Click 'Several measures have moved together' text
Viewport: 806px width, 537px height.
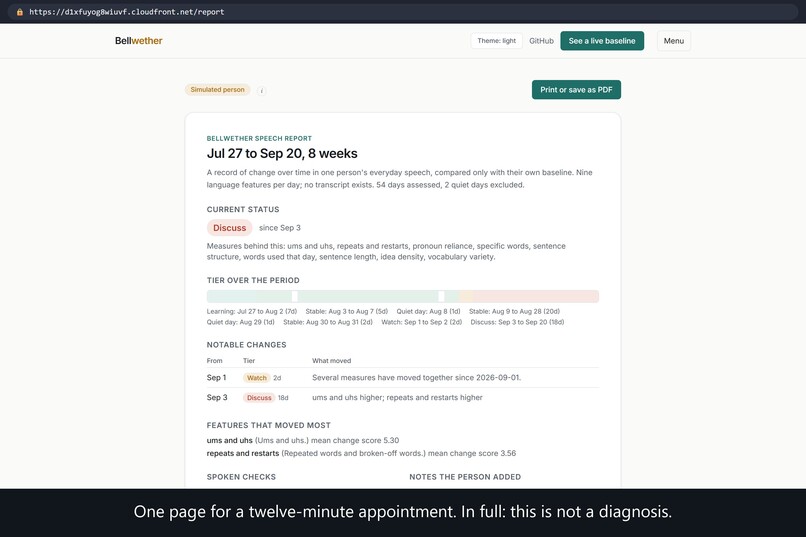click(x=416, y=377)
